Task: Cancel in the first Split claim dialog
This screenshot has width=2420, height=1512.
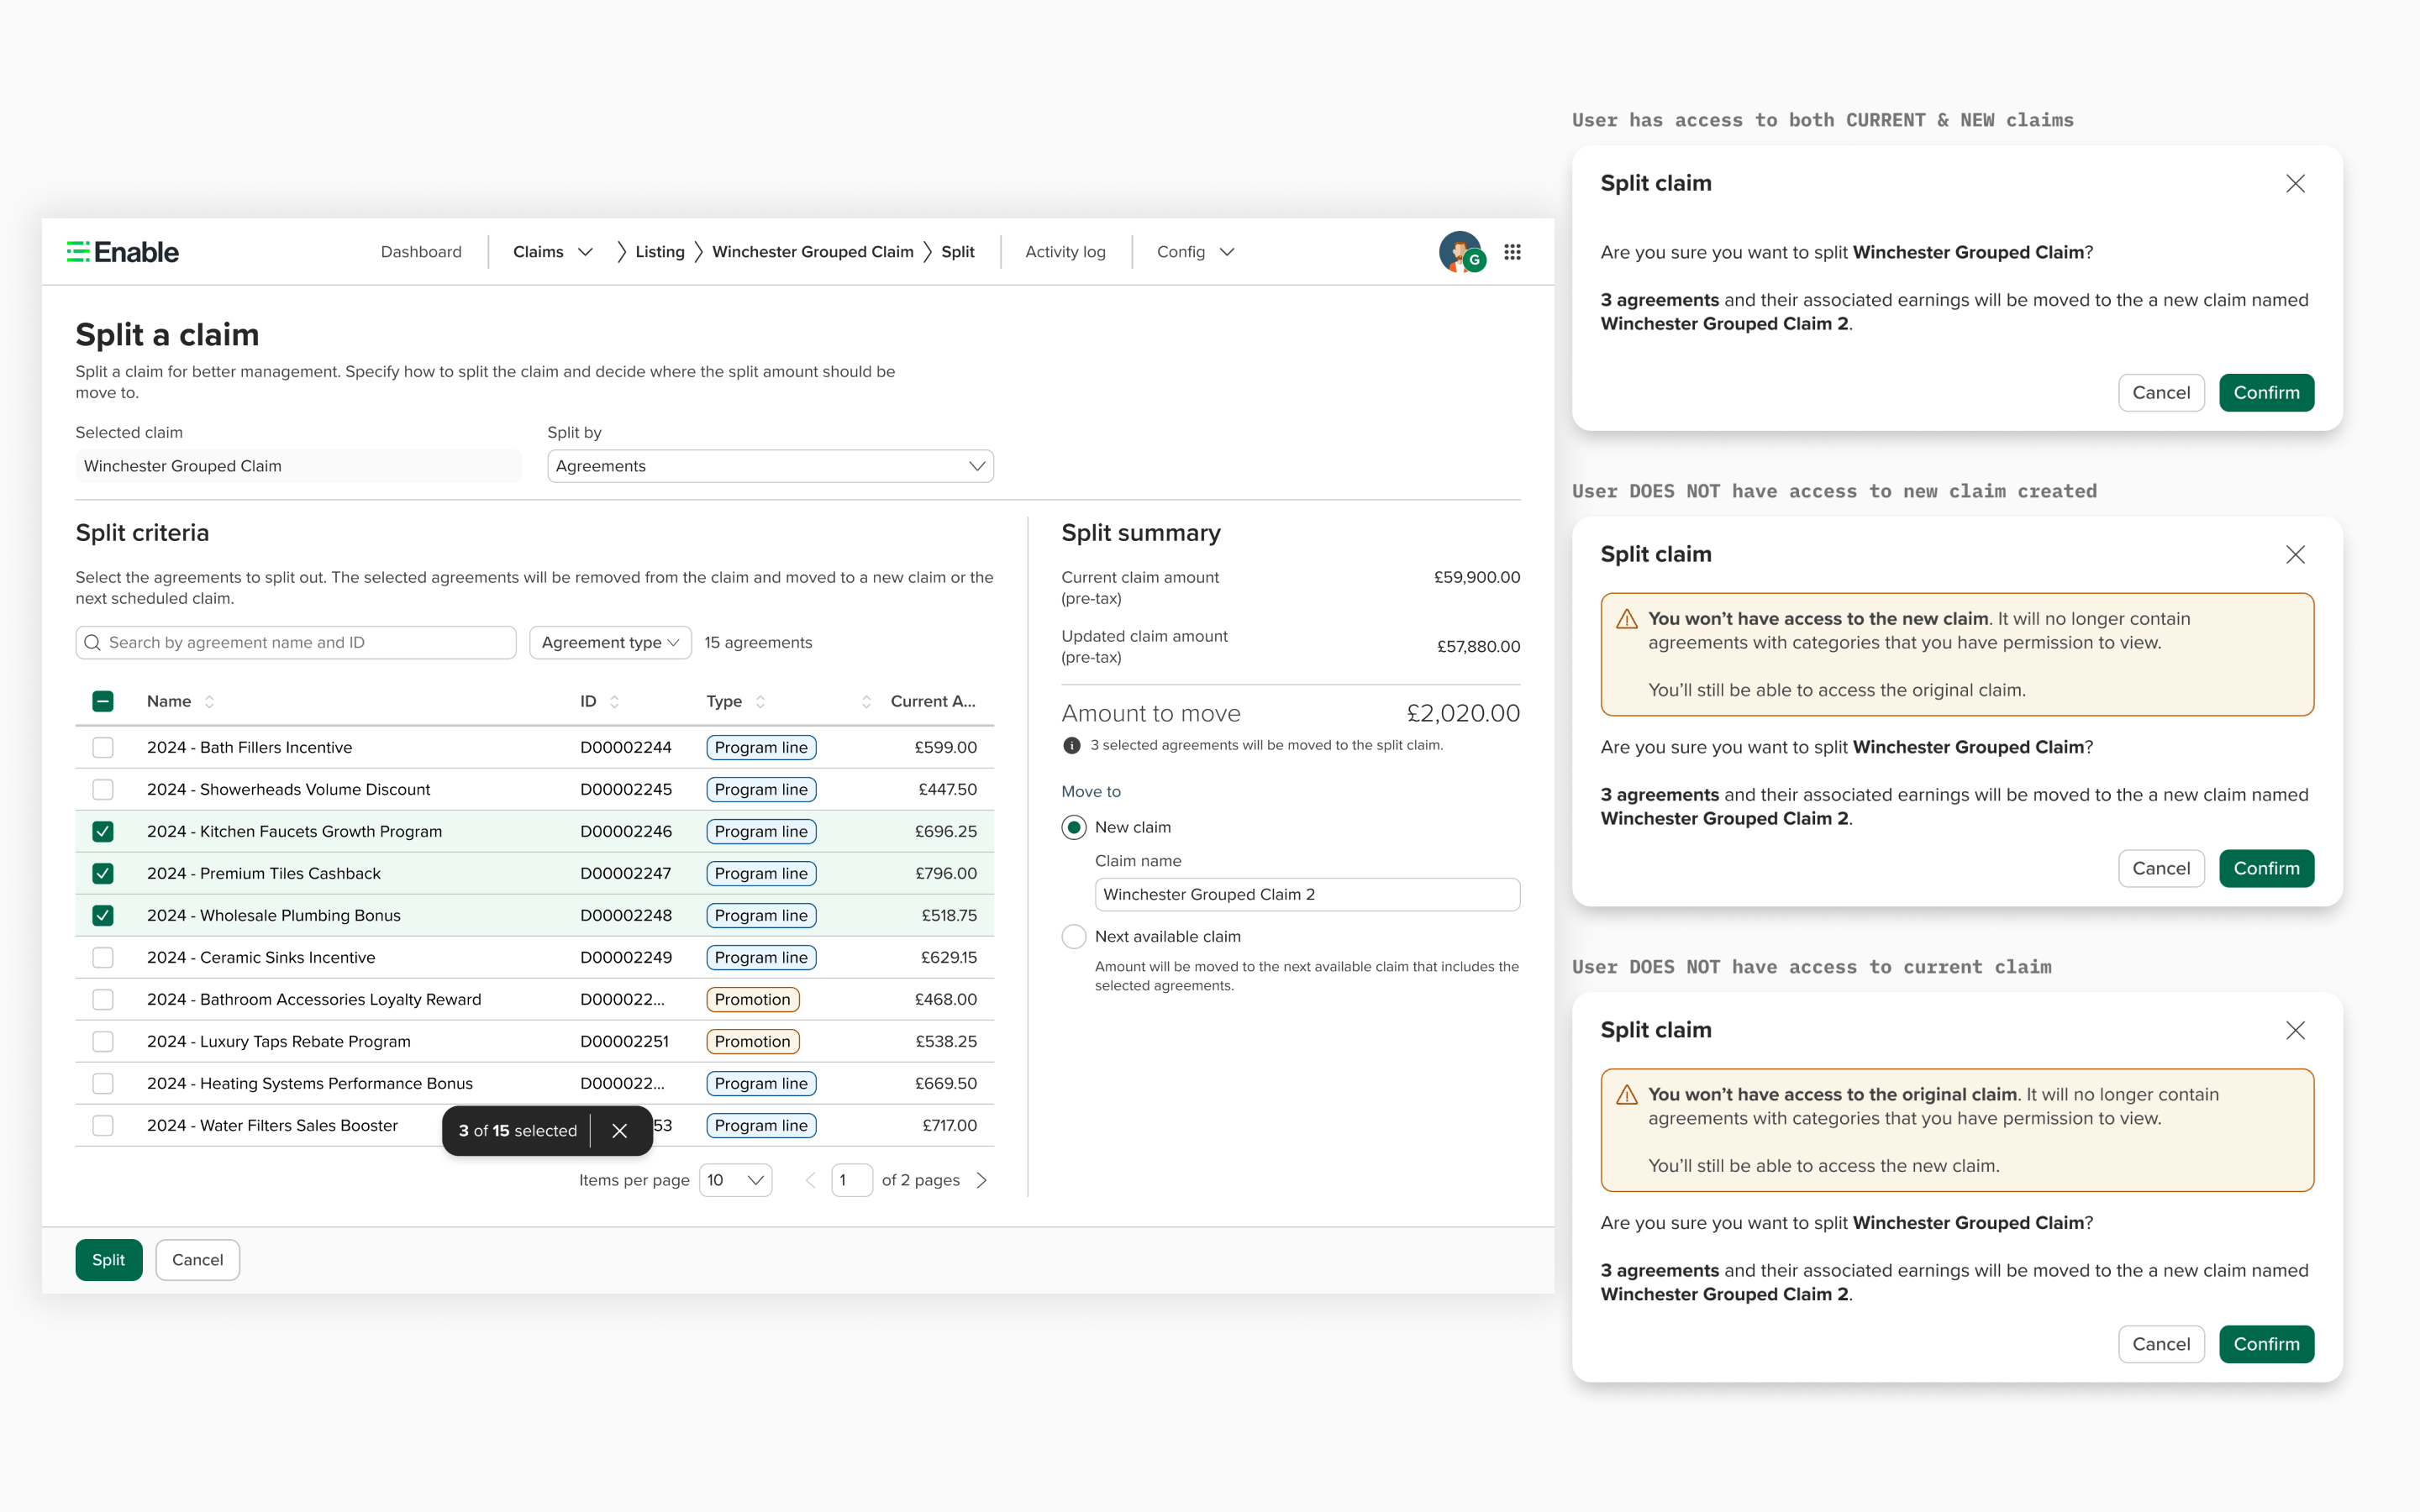Action: click(2161, 393)
